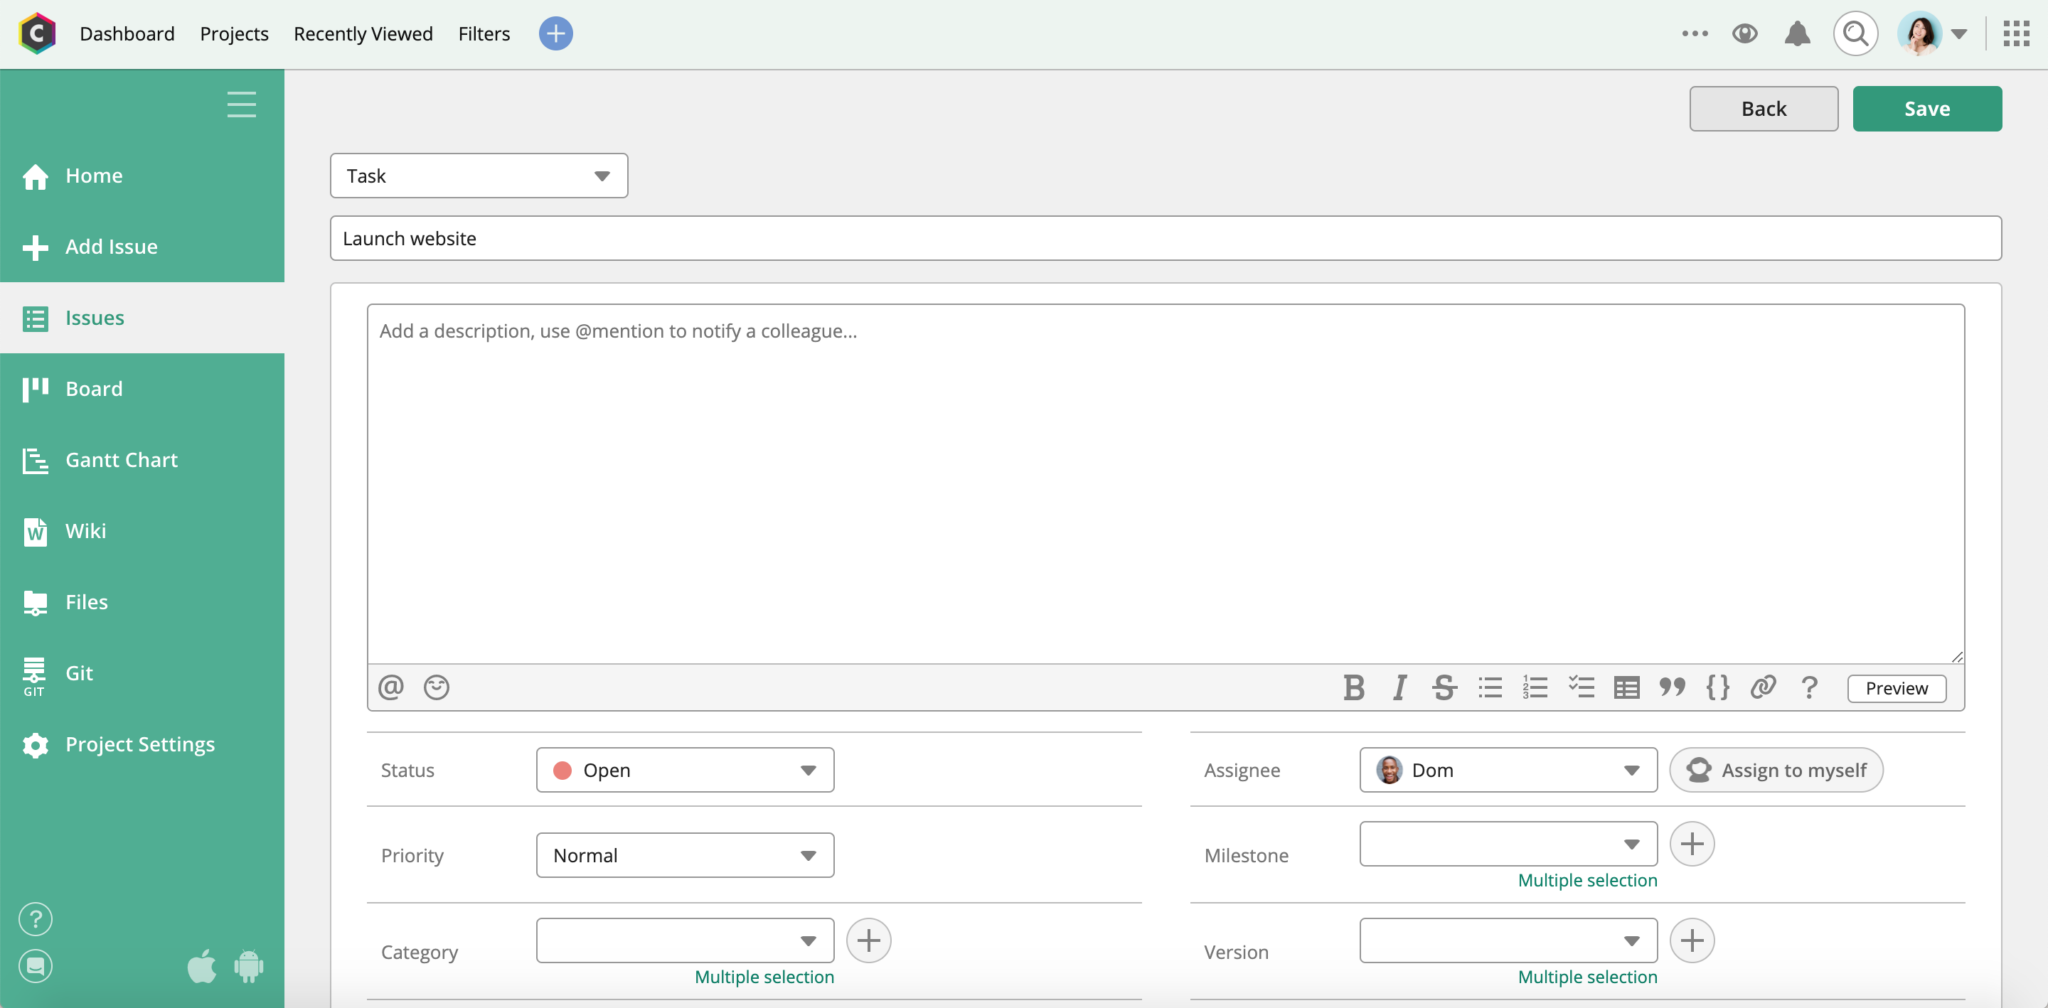The image size is (2048, 1008).
Task: Toggle the watching eye icon
Action: 1745,34
